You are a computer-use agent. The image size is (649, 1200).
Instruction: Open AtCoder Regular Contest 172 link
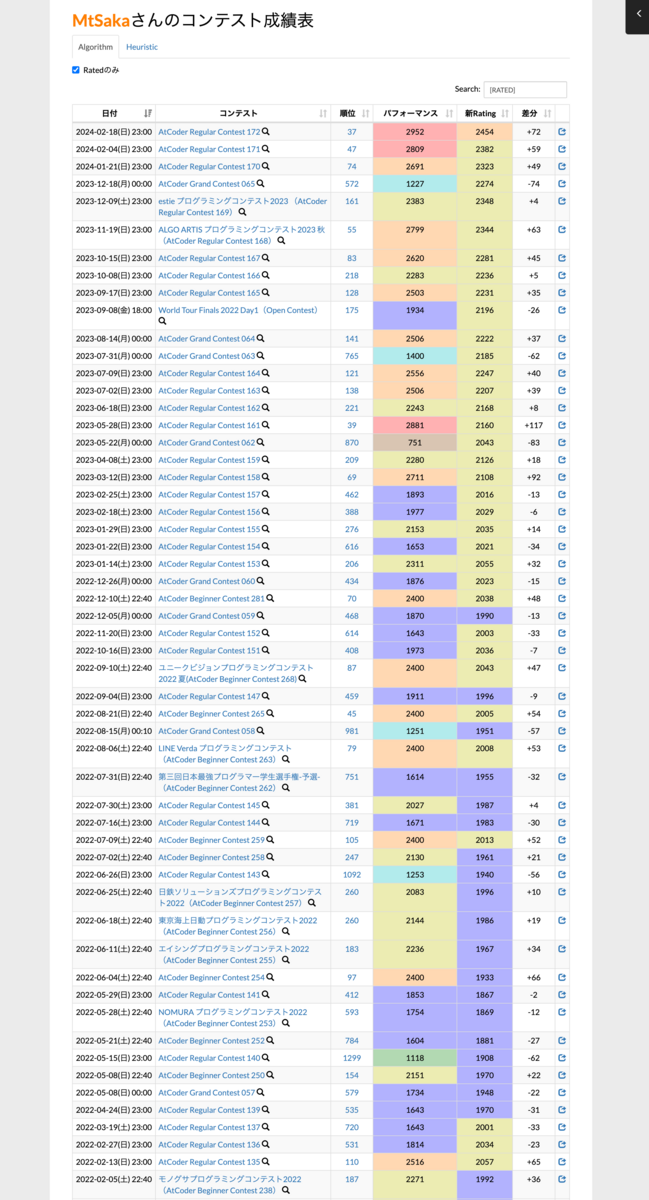point(209,132)
